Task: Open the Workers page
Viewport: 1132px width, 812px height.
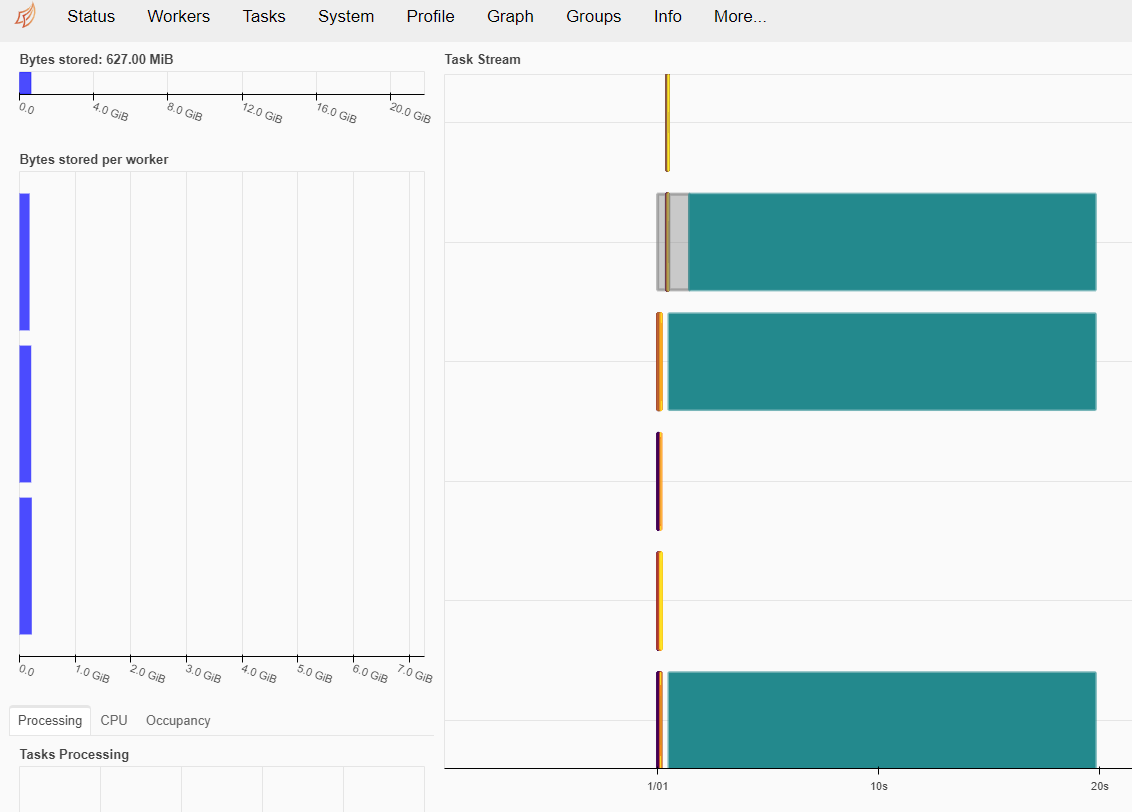Action: coord(178,17)
